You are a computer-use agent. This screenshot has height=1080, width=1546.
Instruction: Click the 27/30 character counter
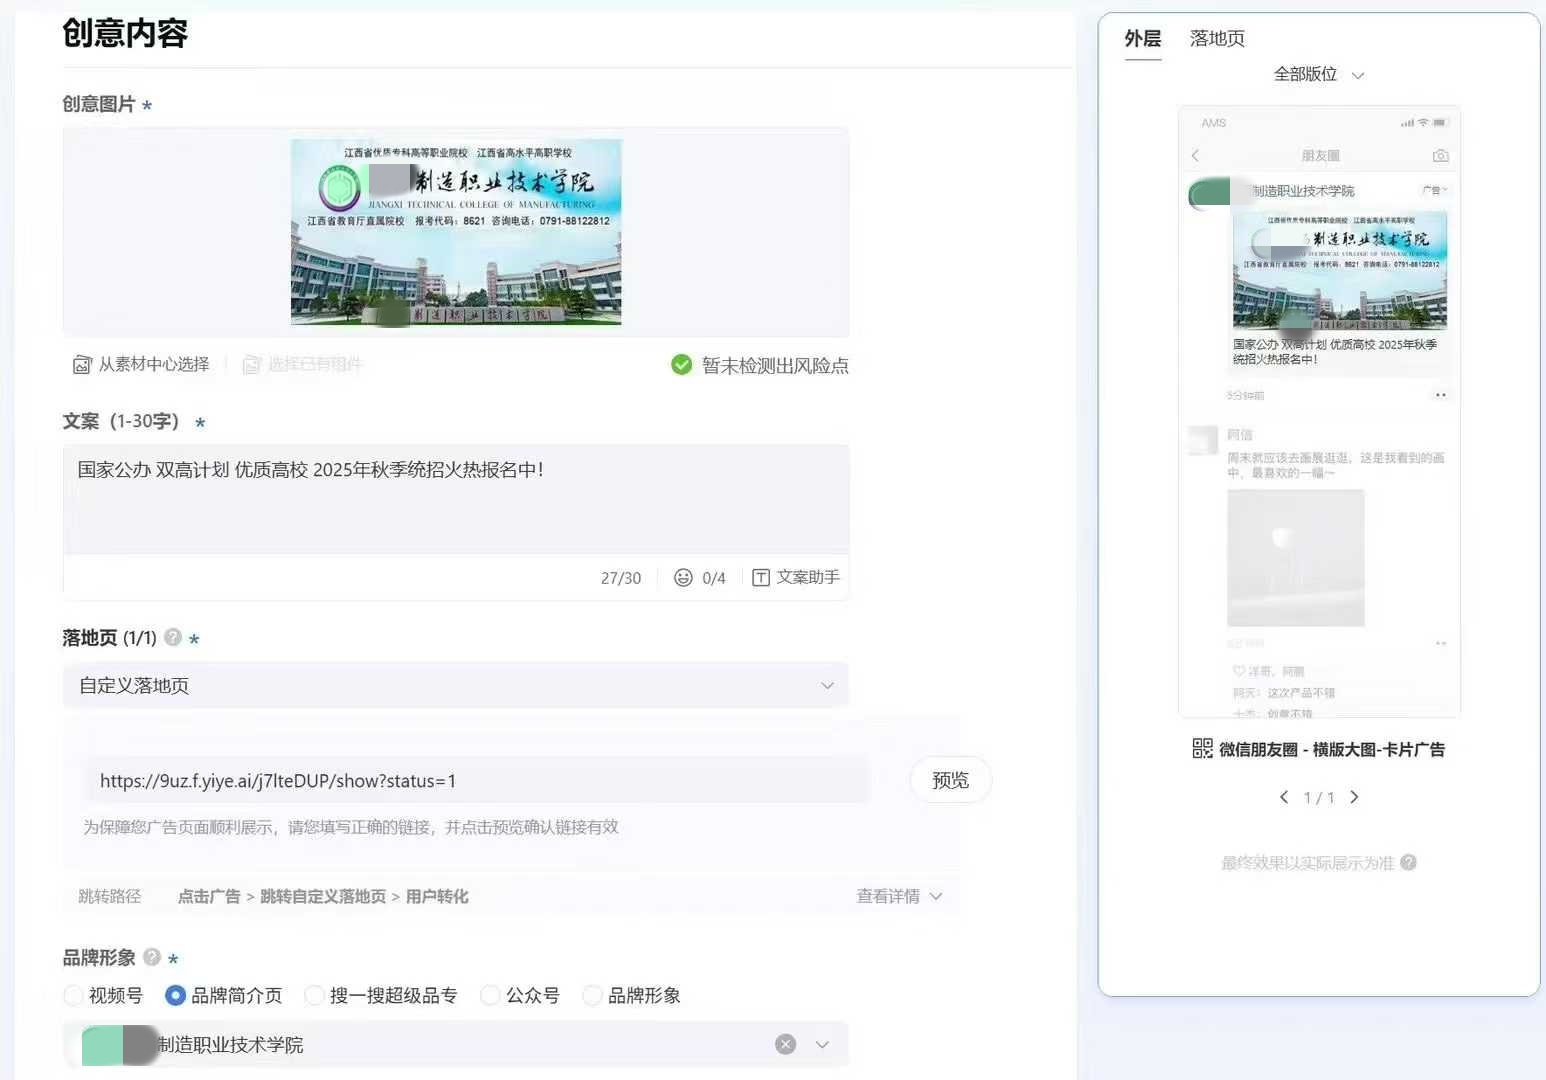[x=621, y=578]
